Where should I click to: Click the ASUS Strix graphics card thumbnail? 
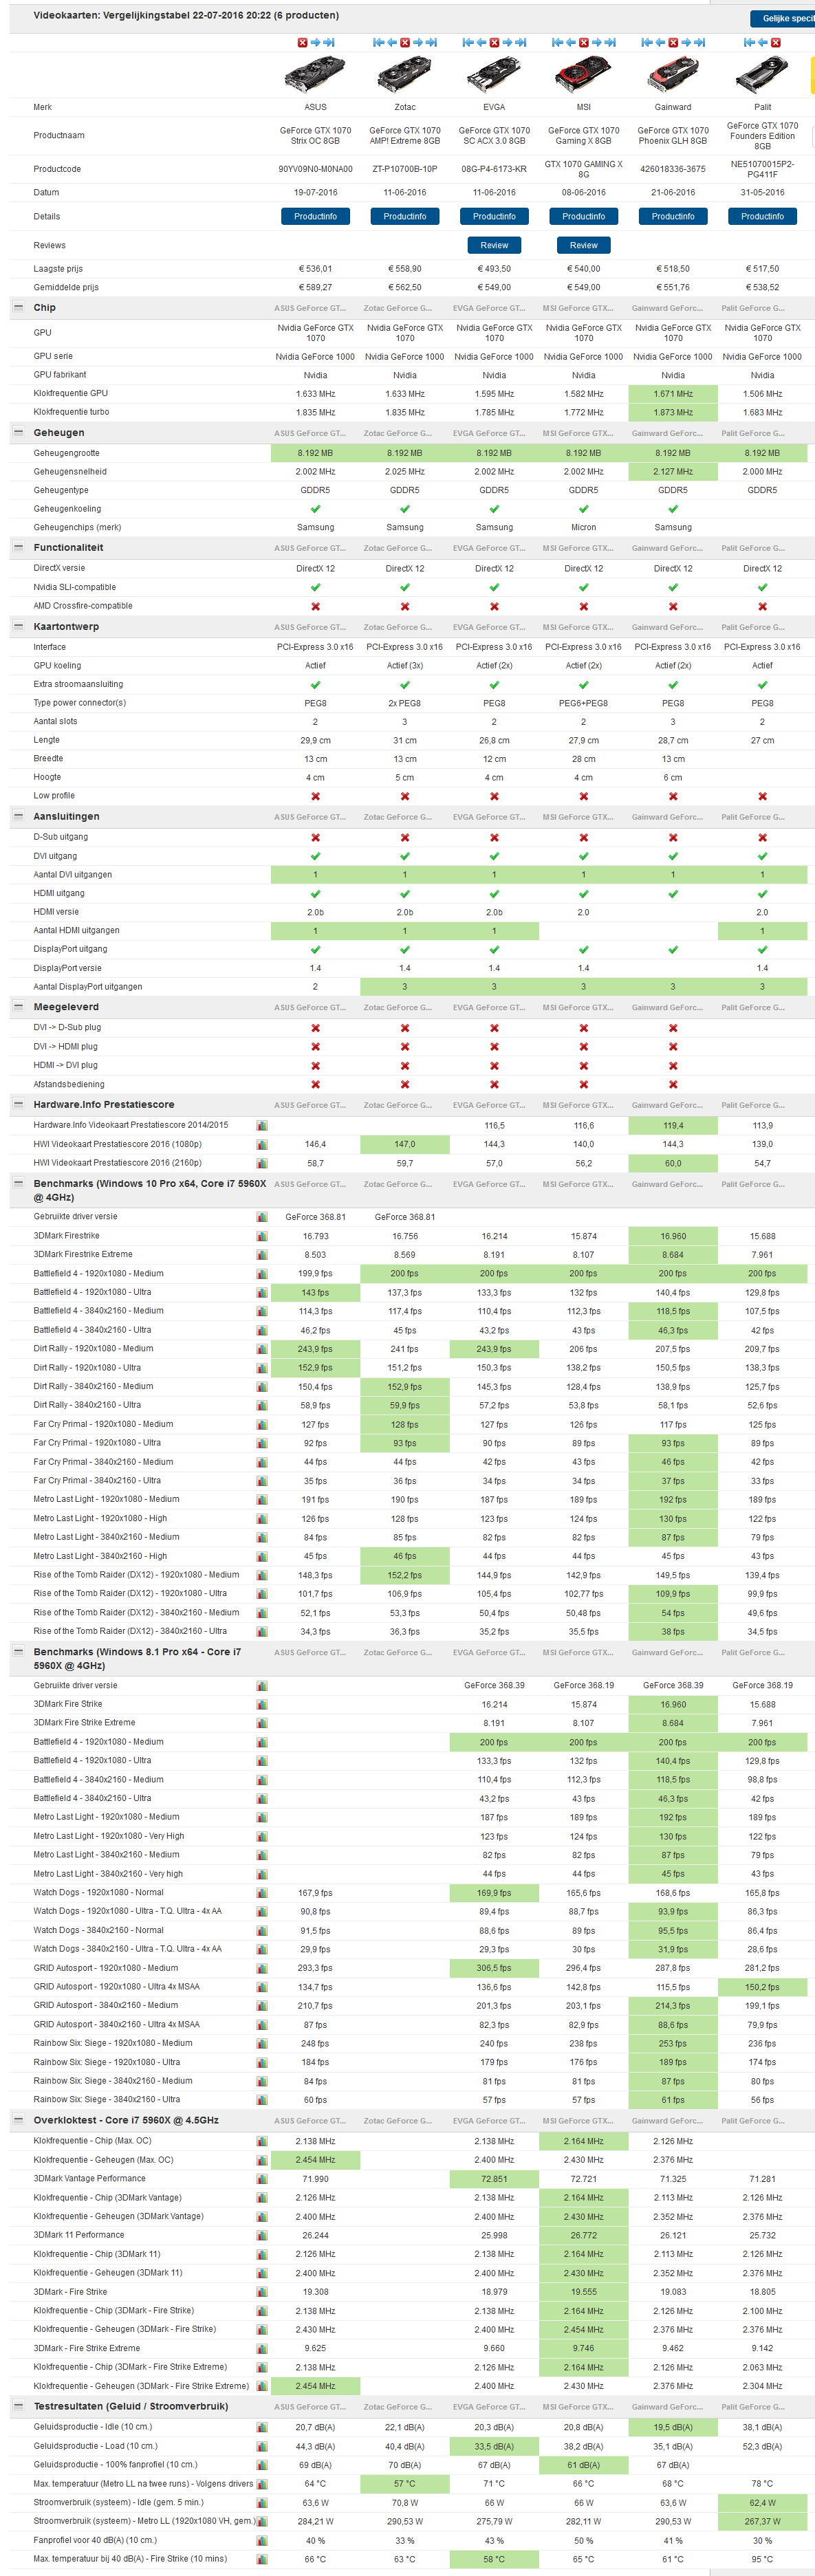point(315,75)
